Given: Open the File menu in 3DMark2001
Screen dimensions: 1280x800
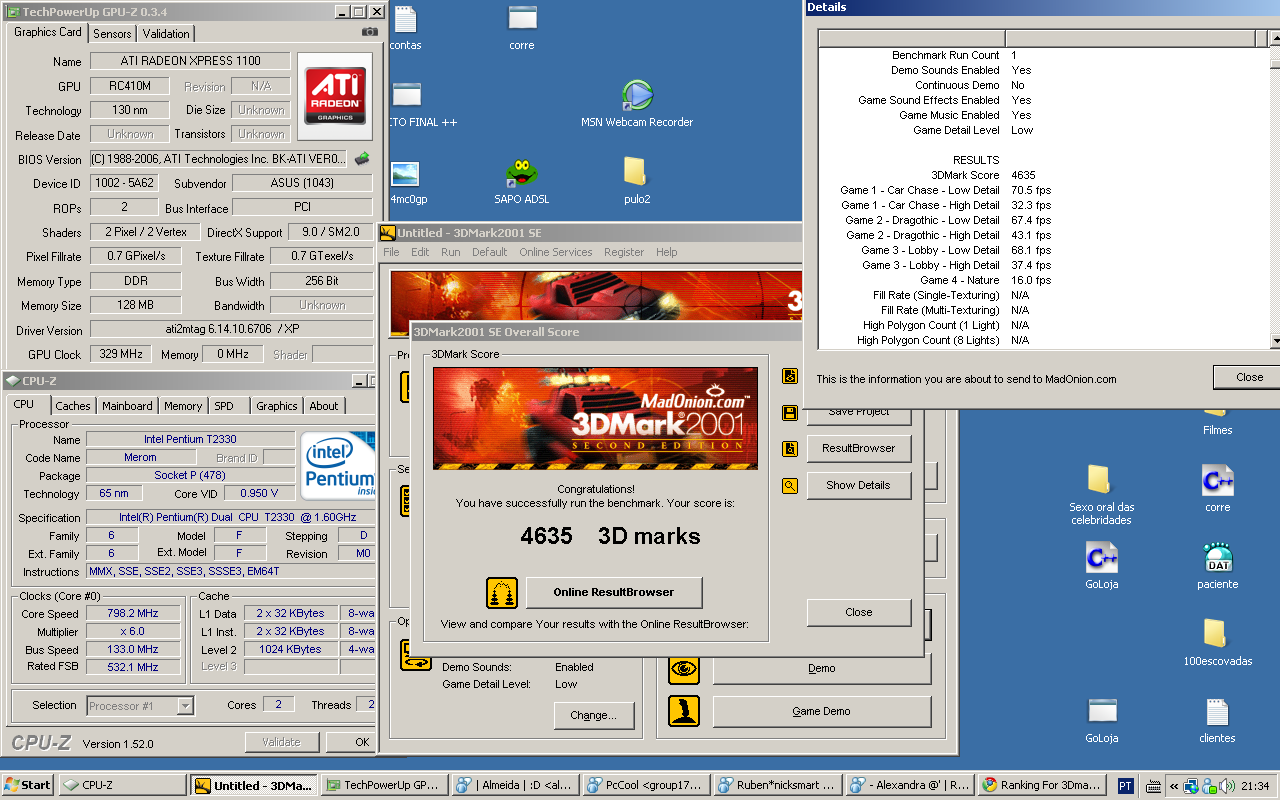Looking at the screenshot, I should point(391,252).
